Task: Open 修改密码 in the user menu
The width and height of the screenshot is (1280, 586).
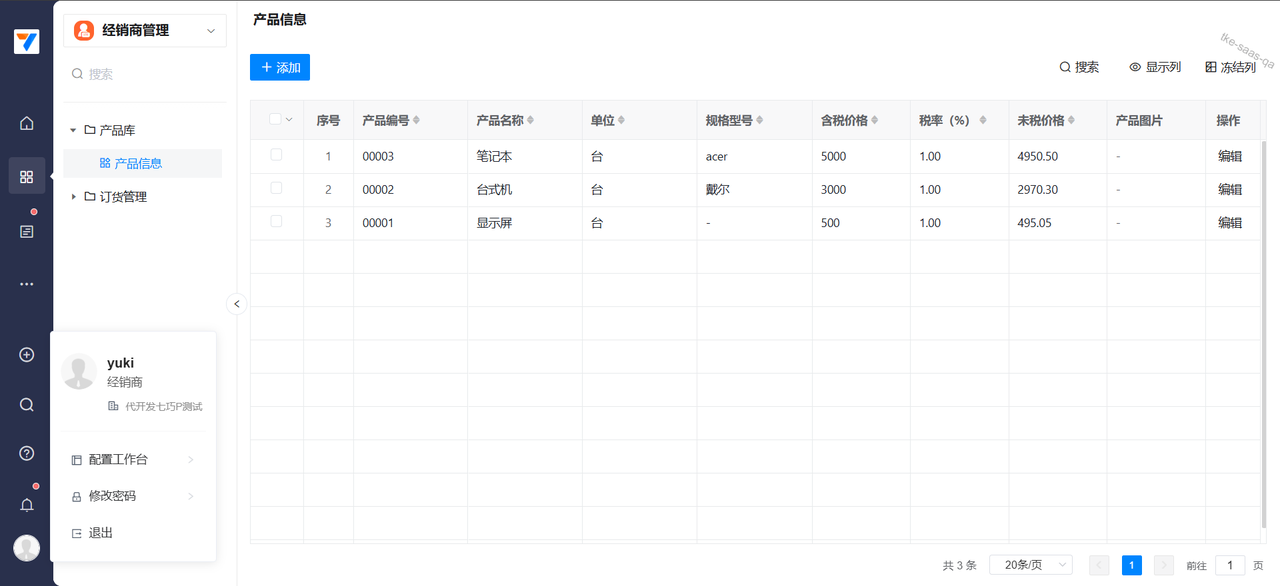Action: tap(112, 496)
